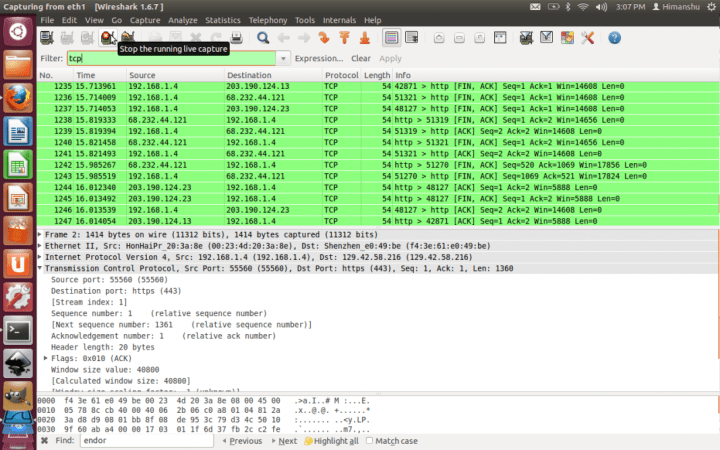Screen dimensions: 720x450
Task: Zoom out on packet text
Action: click(459, 38)
